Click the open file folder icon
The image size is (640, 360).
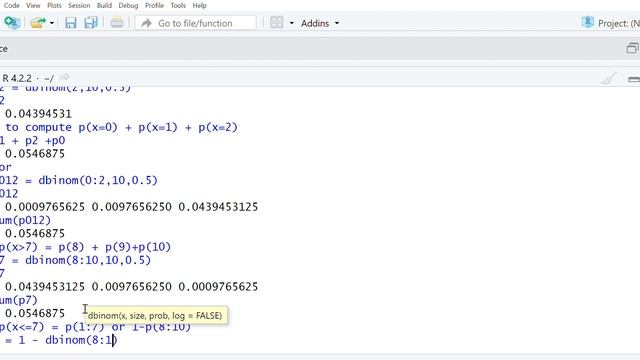(x=38, y=22)
